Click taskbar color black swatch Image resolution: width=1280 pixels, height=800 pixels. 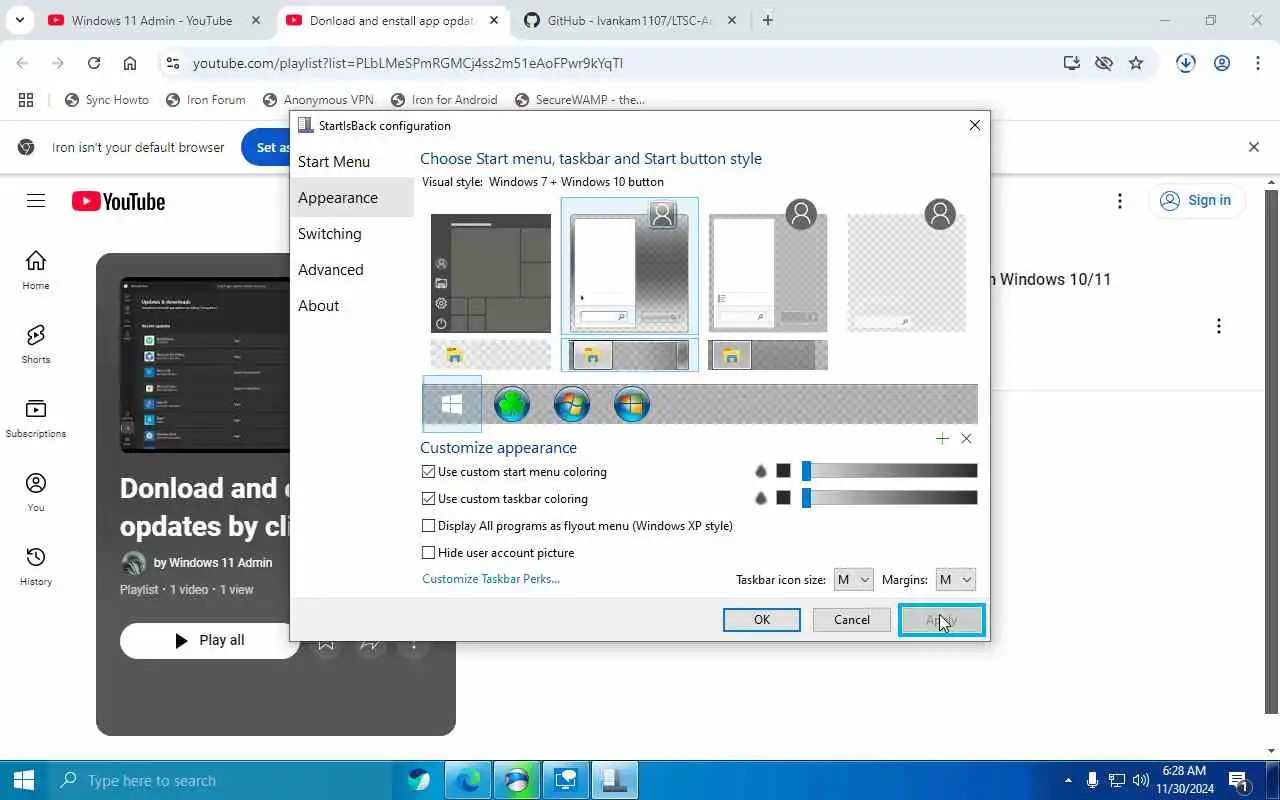[x=783, y=498]
